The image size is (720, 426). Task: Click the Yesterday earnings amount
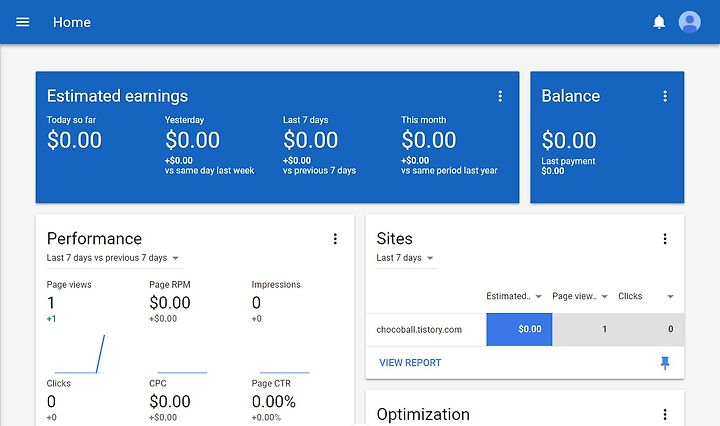[192, 140]
